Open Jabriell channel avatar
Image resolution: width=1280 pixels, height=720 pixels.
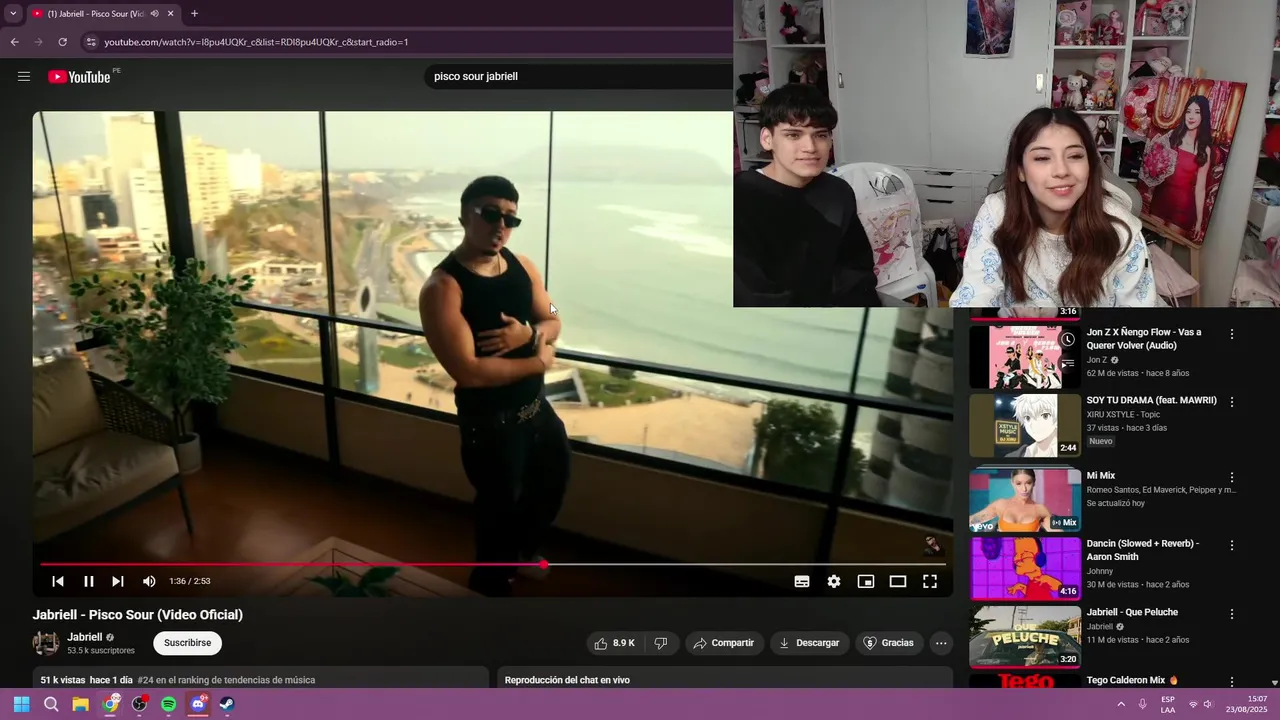pyautogui.click(x=46, y=643)
